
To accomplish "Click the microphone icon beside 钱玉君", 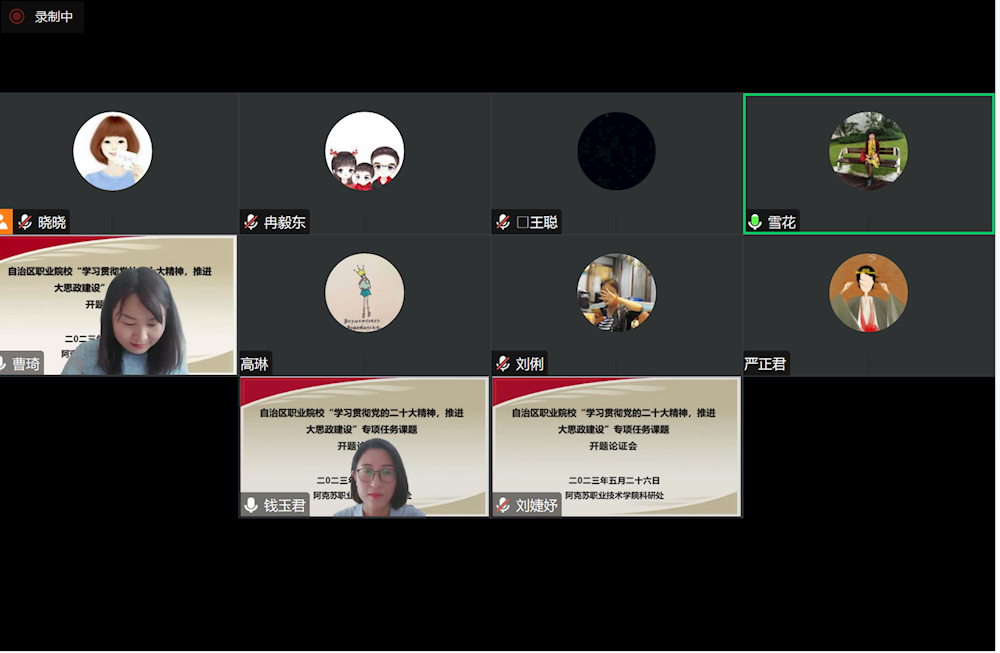I will click(x=251, y=506).
